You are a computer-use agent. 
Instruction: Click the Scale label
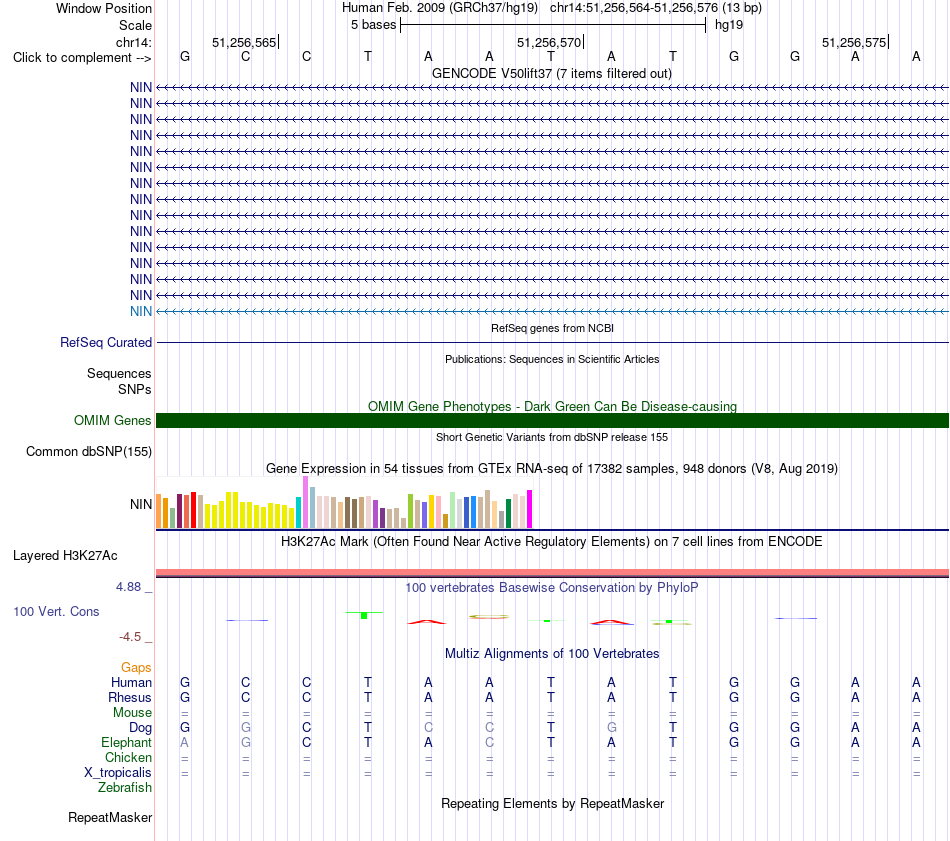click(135, 25)
